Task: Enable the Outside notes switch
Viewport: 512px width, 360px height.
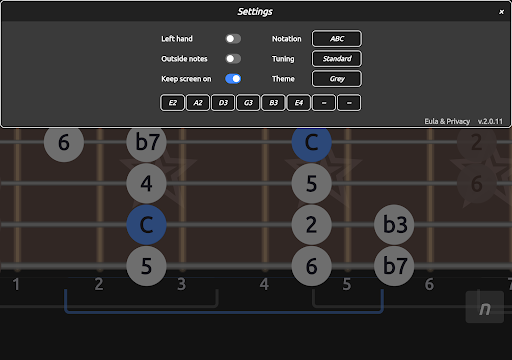Action: [x=233, y=59]
